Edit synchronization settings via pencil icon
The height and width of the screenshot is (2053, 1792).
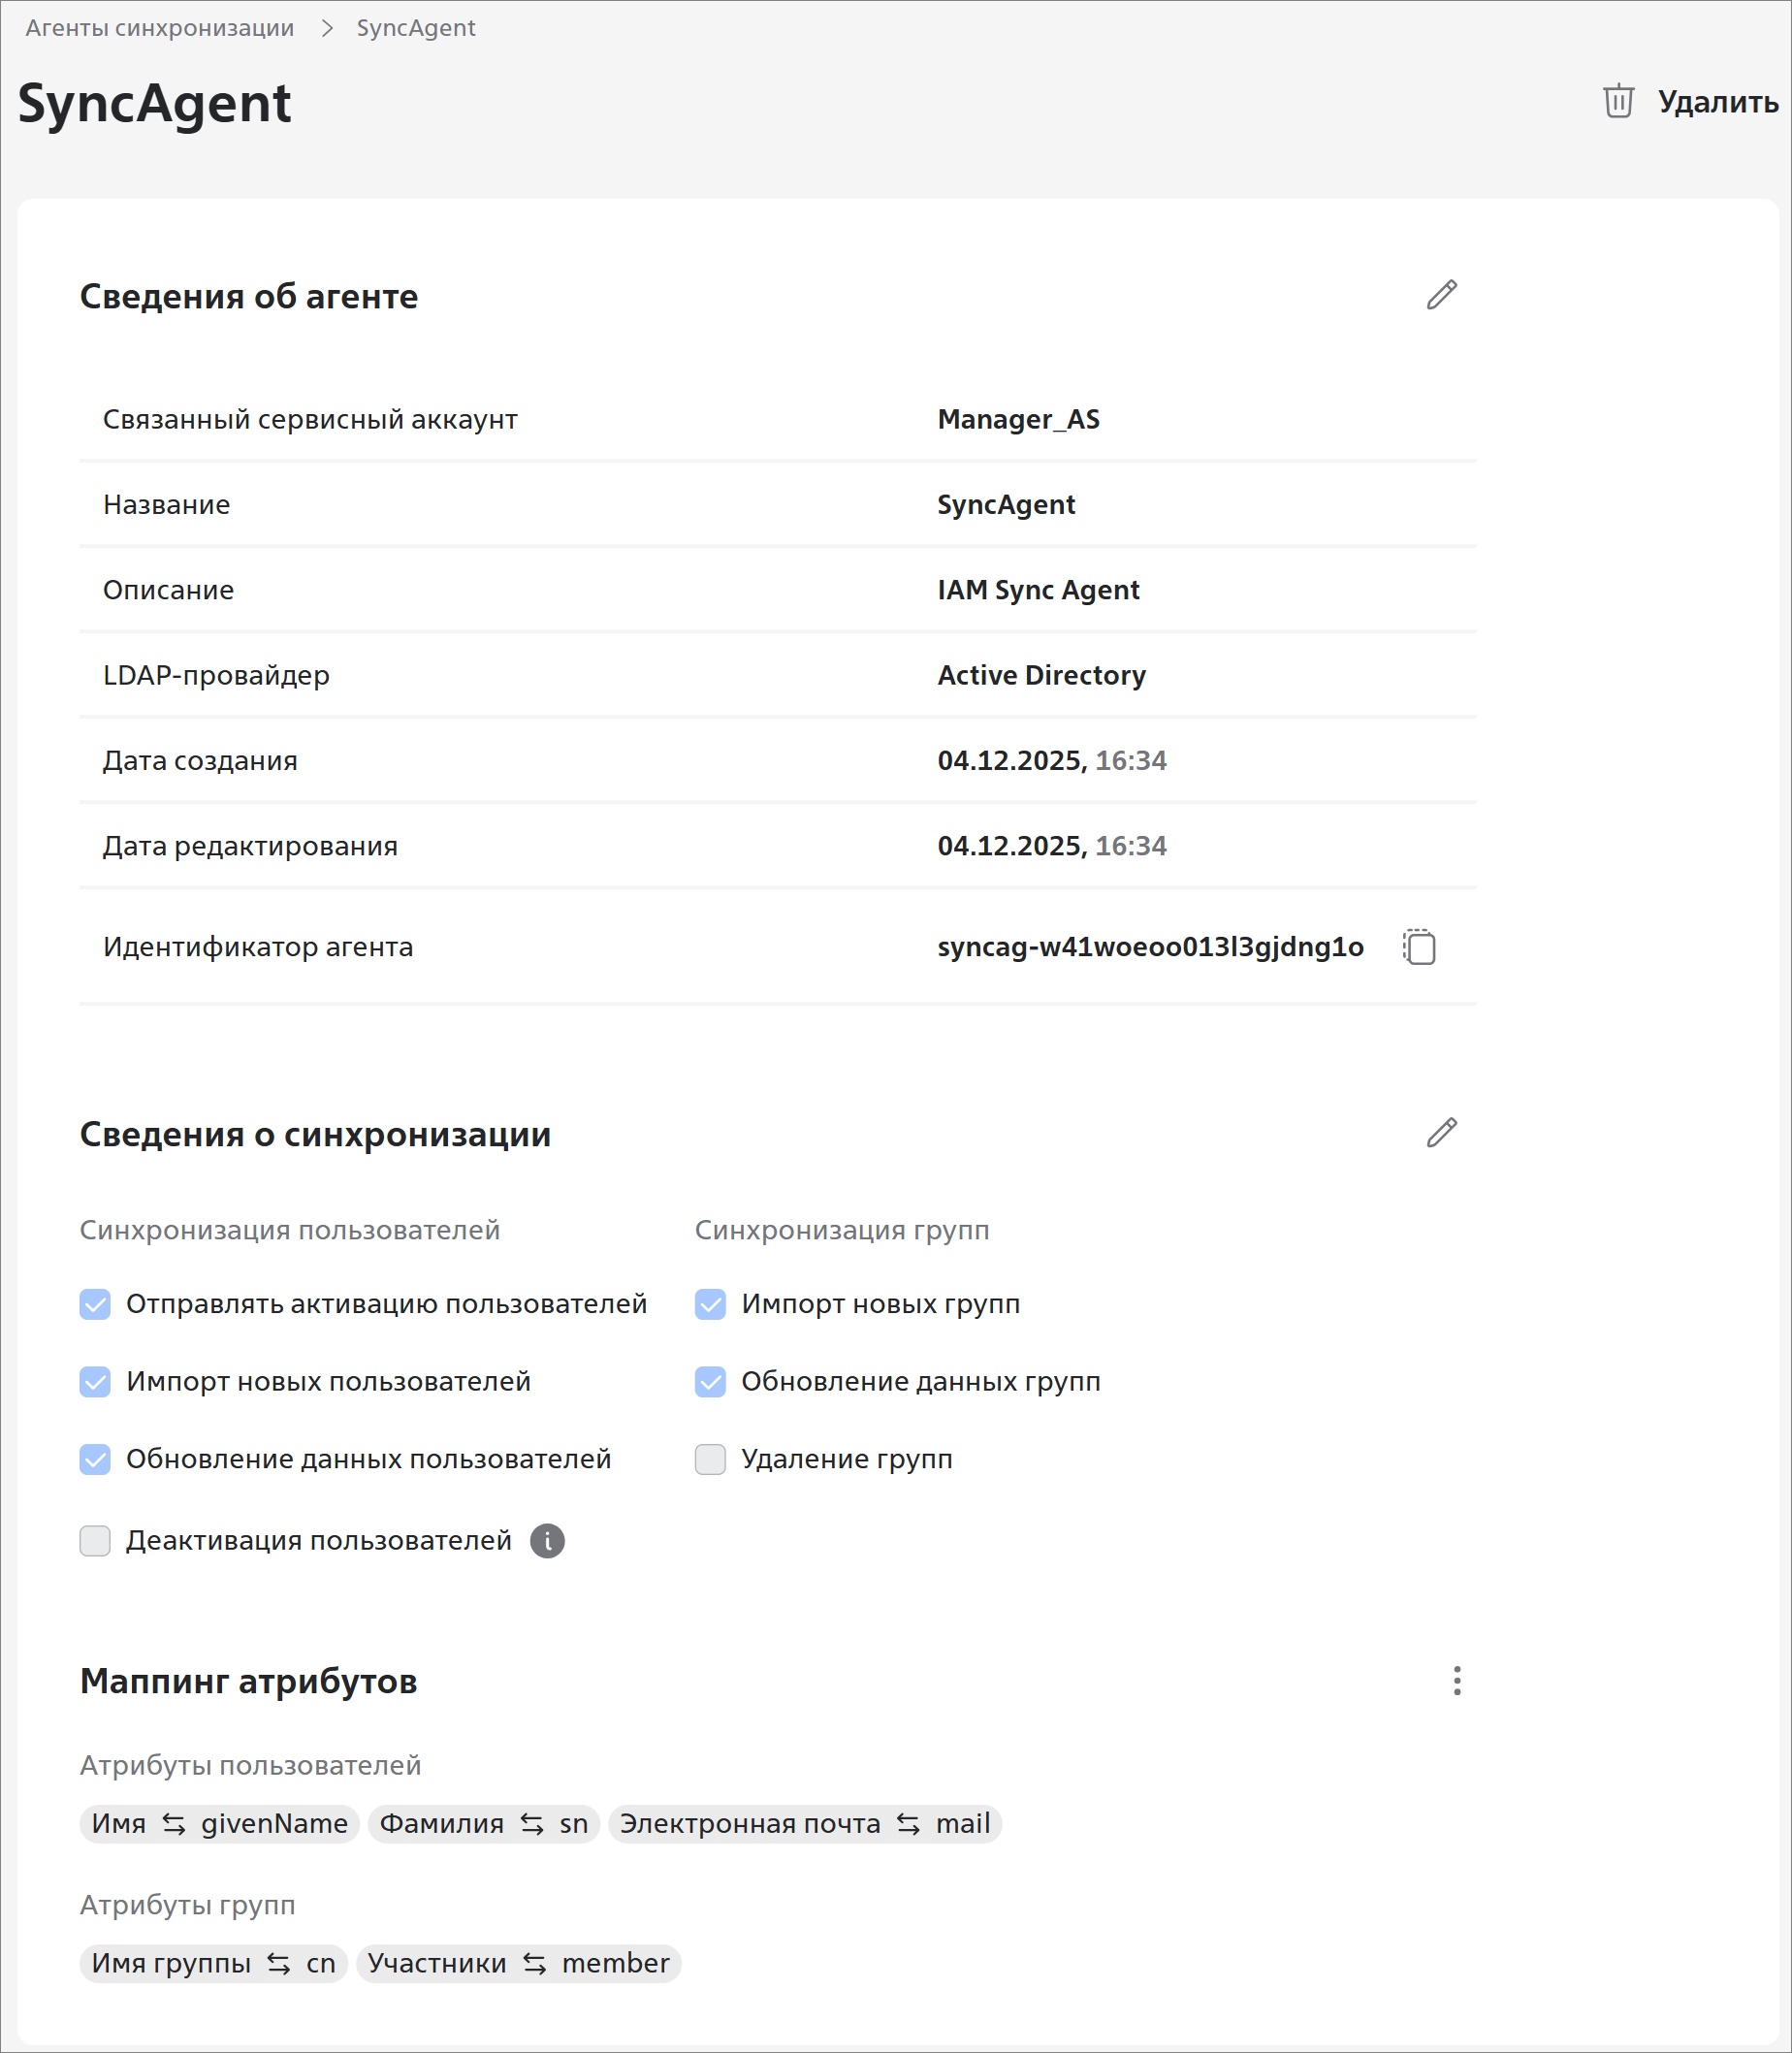point(1441,1133)
